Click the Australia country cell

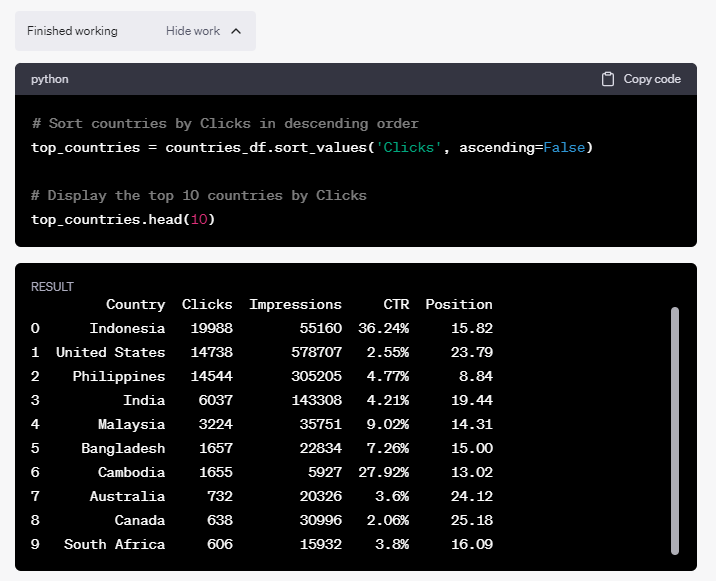[127, 496]
